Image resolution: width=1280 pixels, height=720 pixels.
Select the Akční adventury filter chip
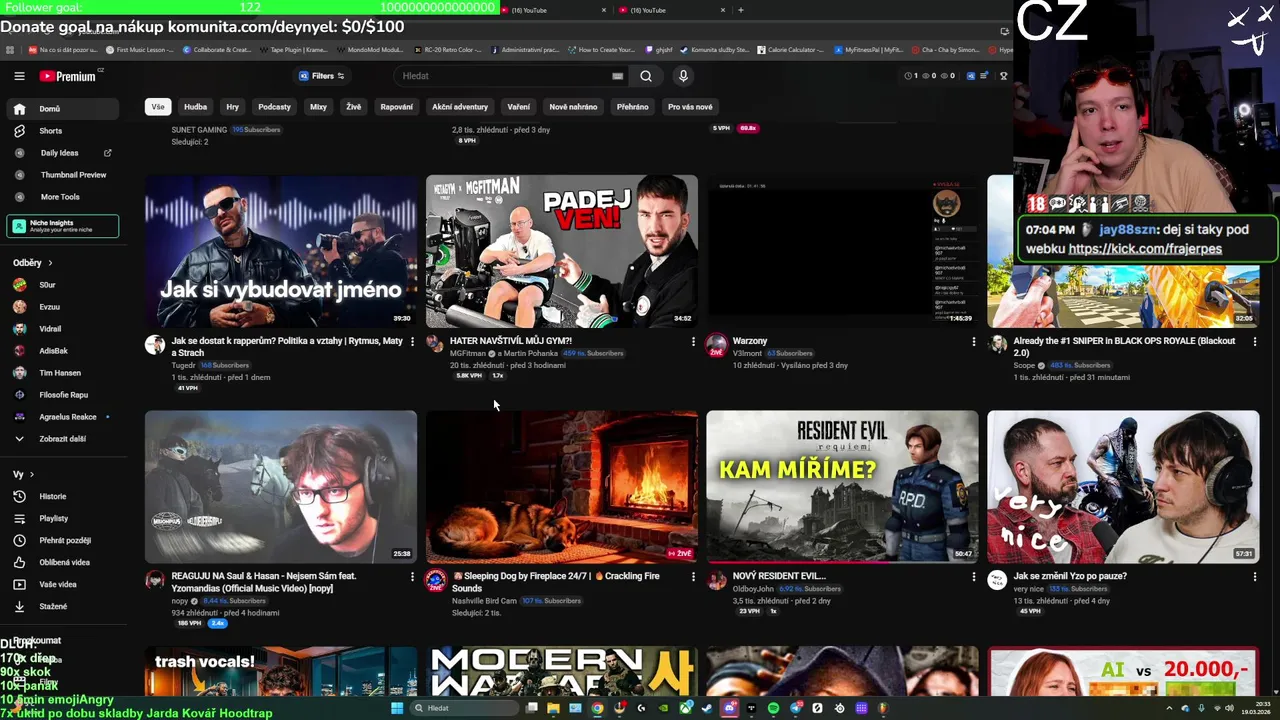(x=460, y=107)
